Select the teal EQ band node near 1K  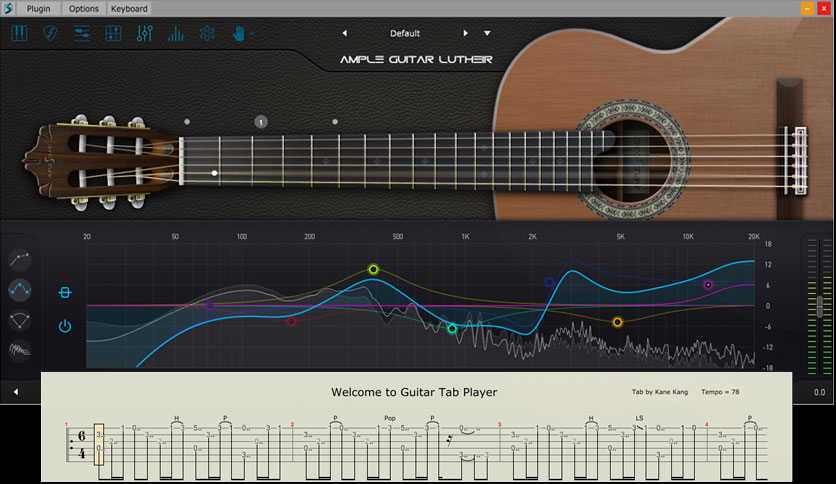coord(452,329)
